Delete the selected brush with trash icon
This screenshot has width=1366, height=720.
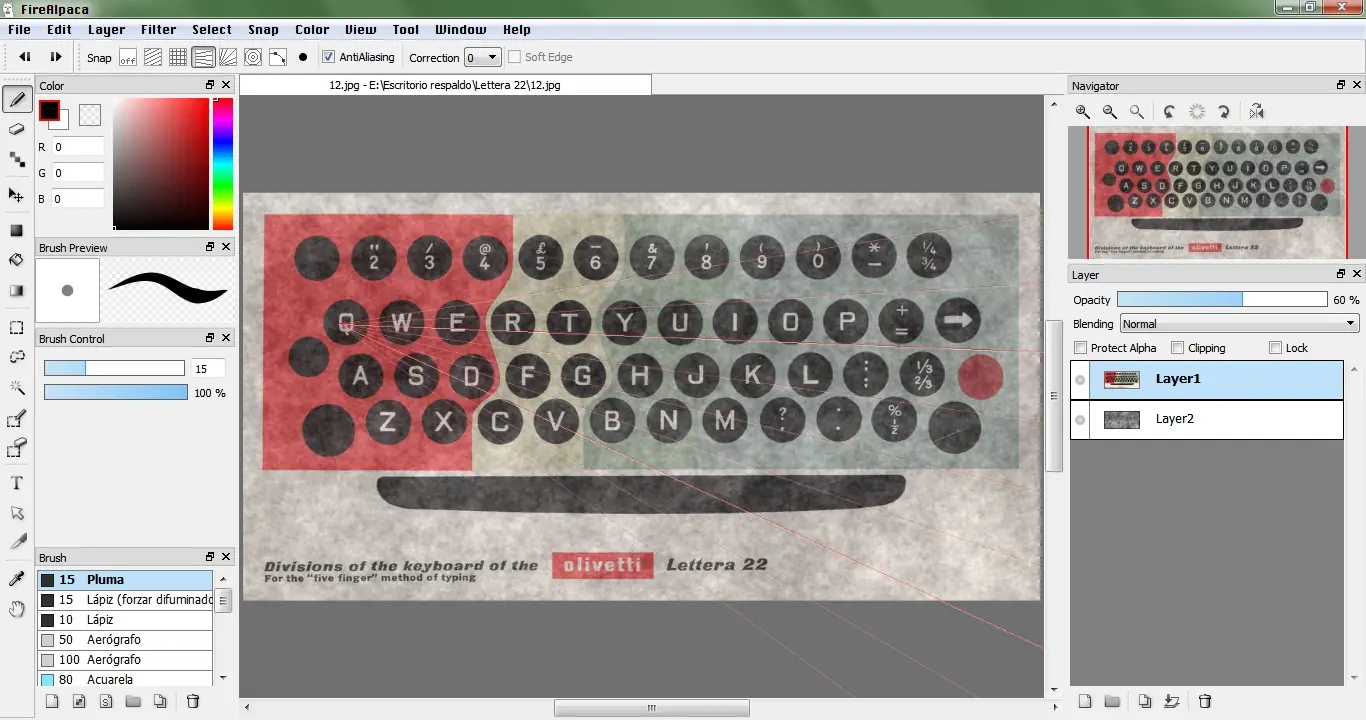pyautogui.click(x=194, y=701)
